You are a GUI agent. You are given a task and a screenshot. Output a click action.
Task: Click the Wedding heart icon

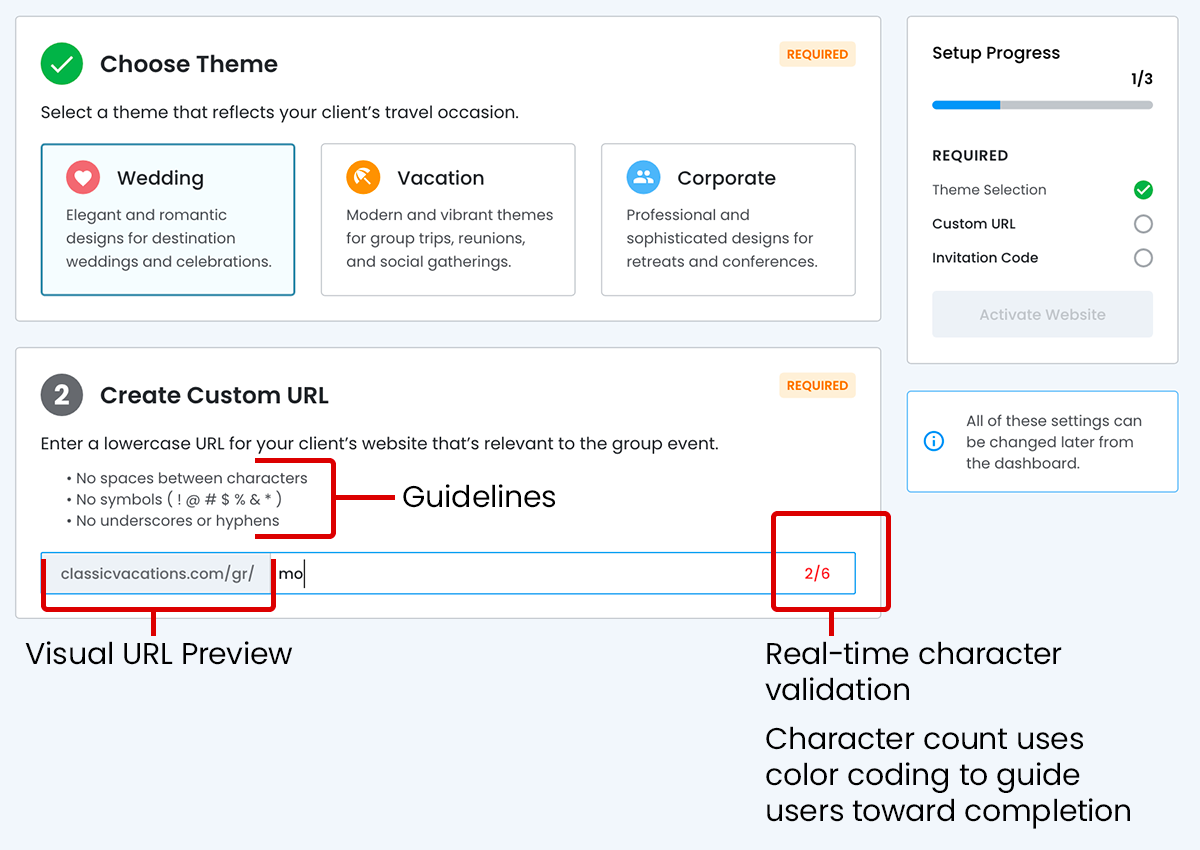pos(83,178)
